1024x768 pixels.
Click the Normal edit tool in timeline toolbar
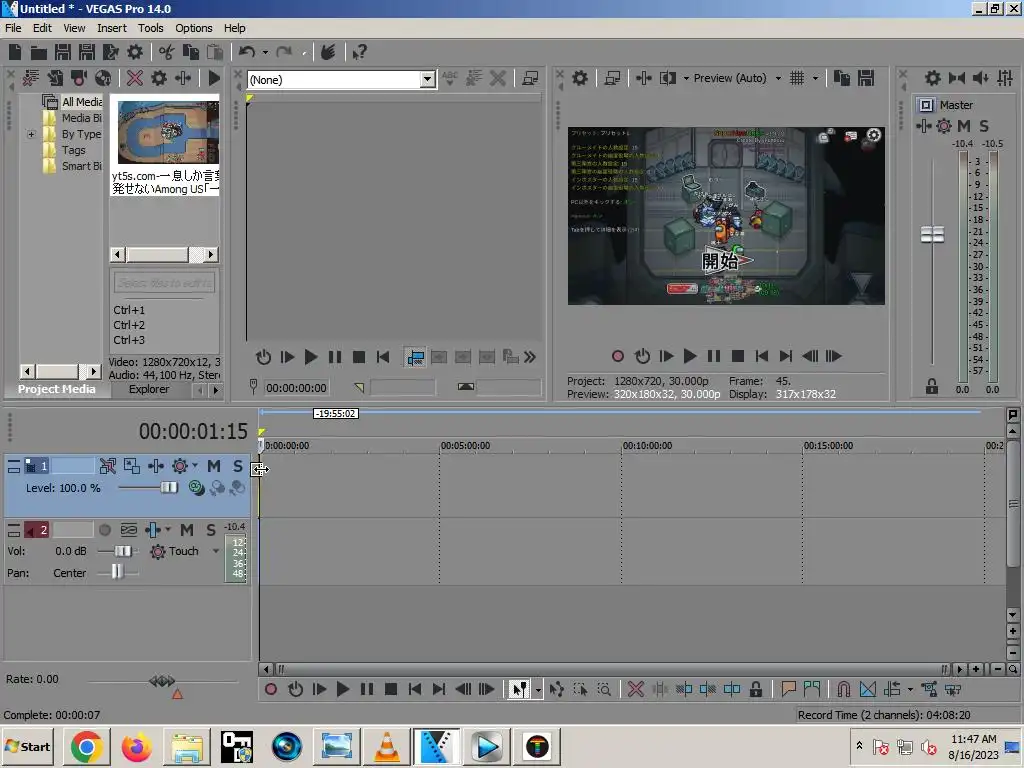519,689
